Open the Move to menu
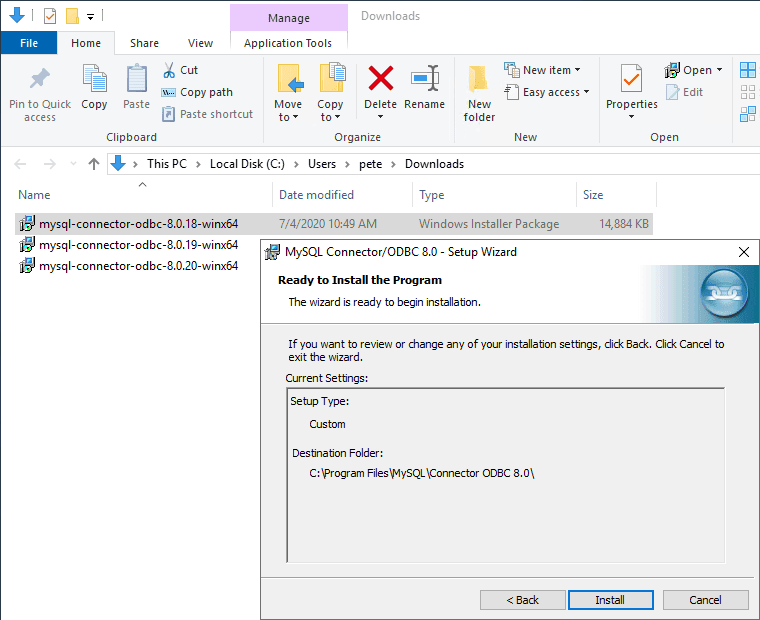The width and height of the screenshot is (760, 620). pos(288,92)
